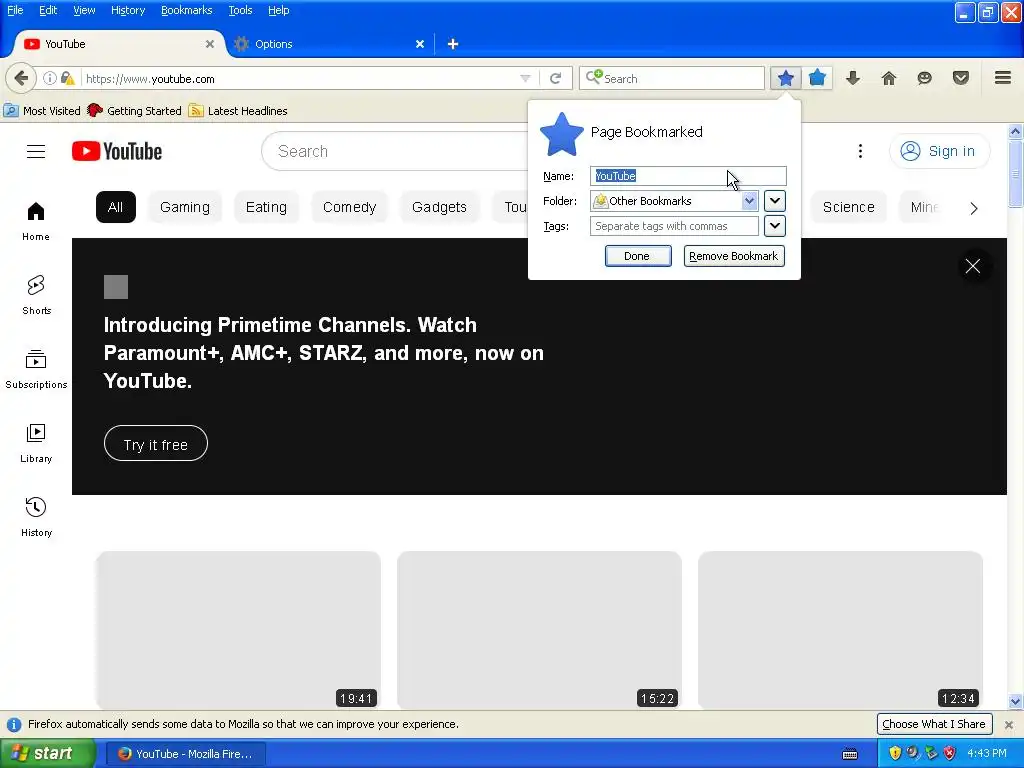1024x768 pixels.
Task: Click the blue bookmark star icon in toolbar
Action: click(x=786, y=78)
